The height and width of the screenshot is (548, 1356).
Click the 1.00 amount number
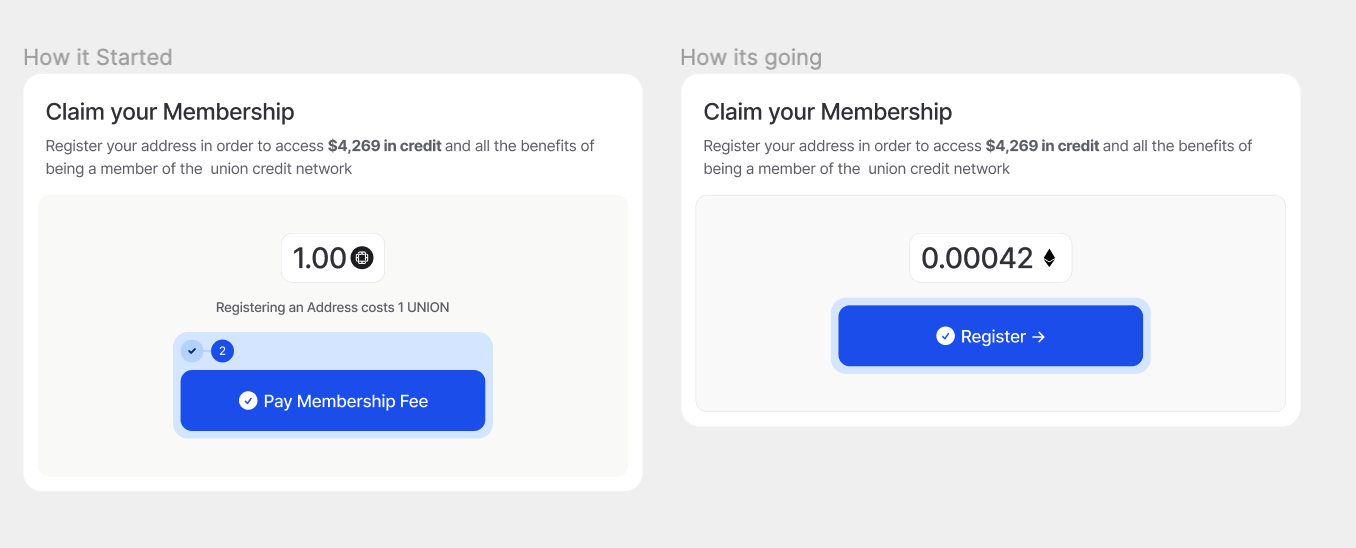point(319,258)
